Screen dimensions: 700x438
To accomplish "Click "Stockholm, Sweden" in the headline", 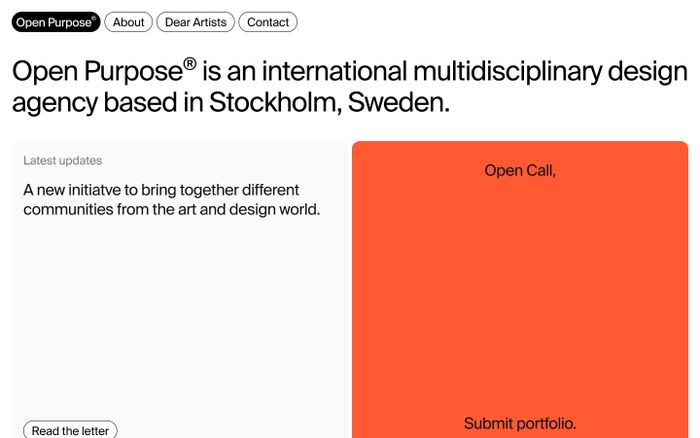I will (x=329, y=102).
